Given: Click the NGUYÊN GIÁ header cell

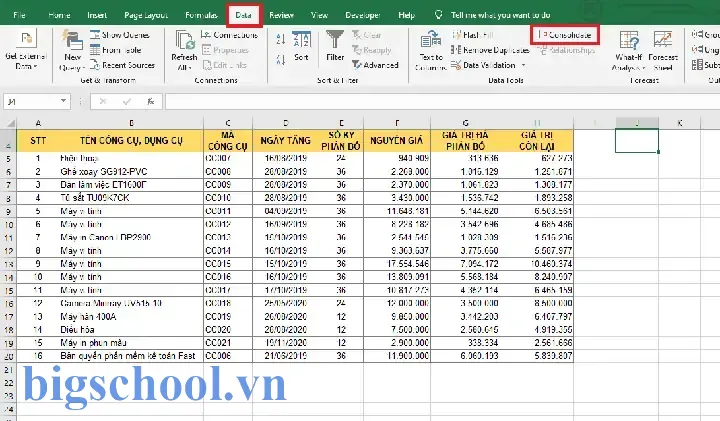Looking at the screenshot, I should click(397, 140).
